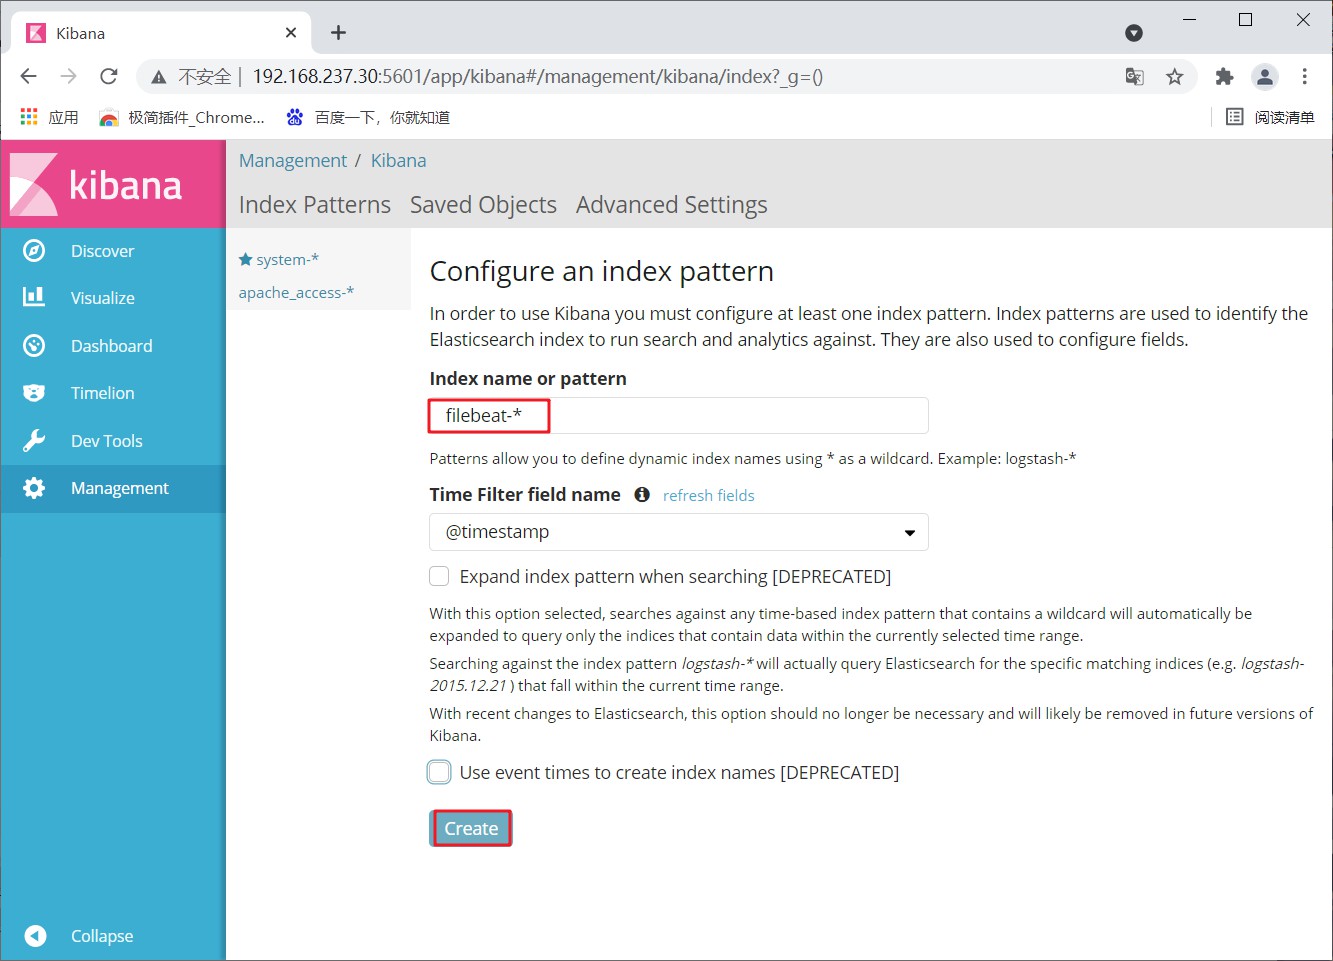The image size is (1333, 961).
Task: Open the translate page icon
Action: coord(1134,76)
